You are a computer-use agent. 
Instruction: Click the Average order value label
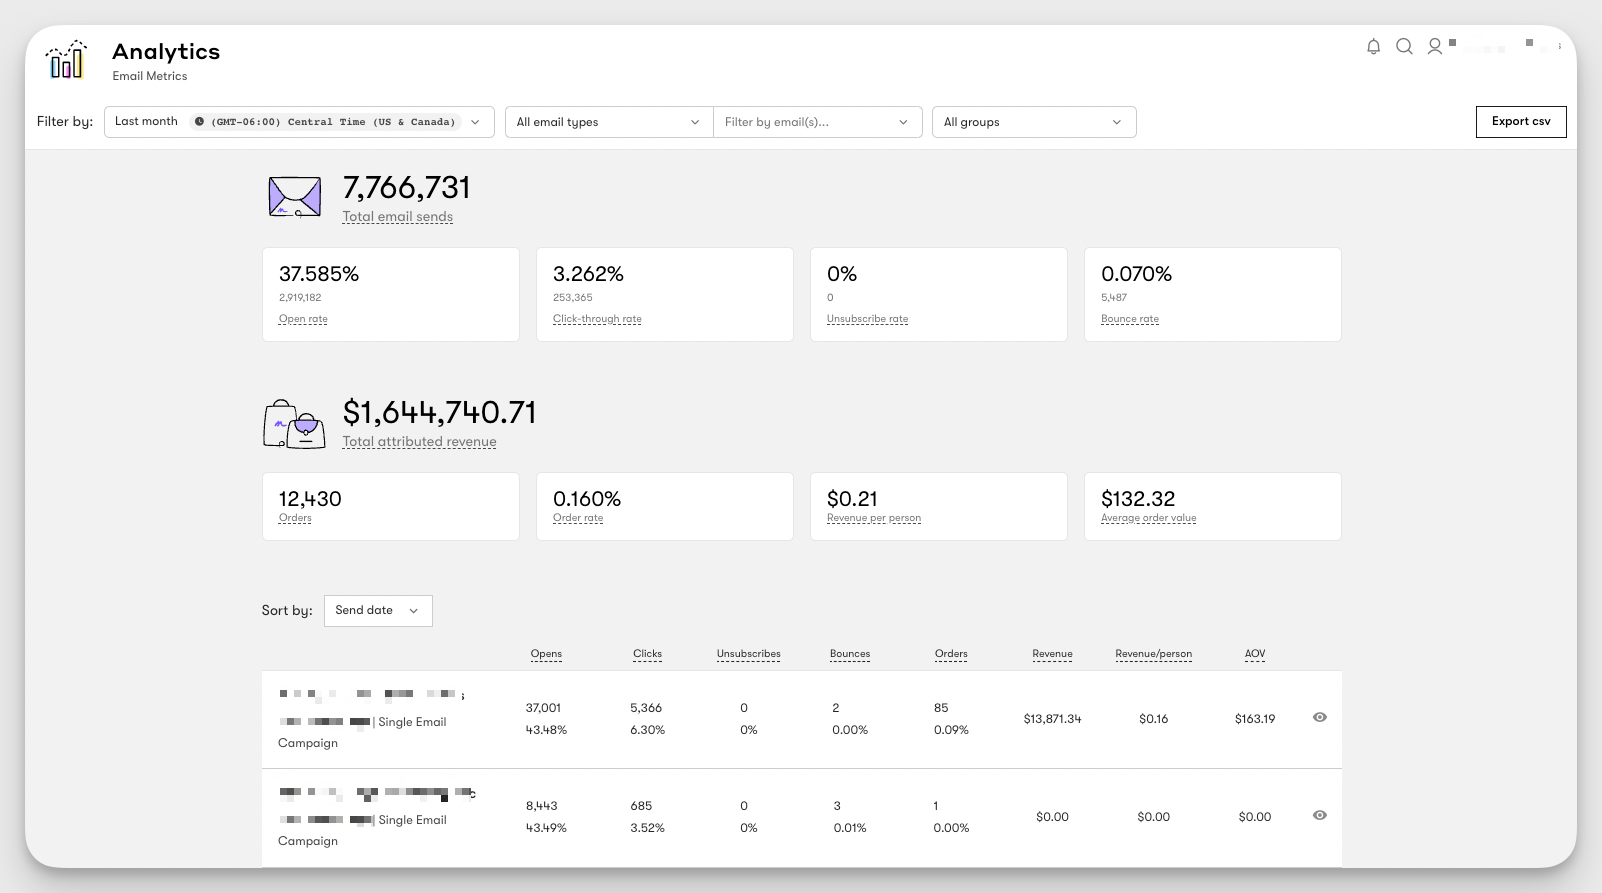point(1149,518)
